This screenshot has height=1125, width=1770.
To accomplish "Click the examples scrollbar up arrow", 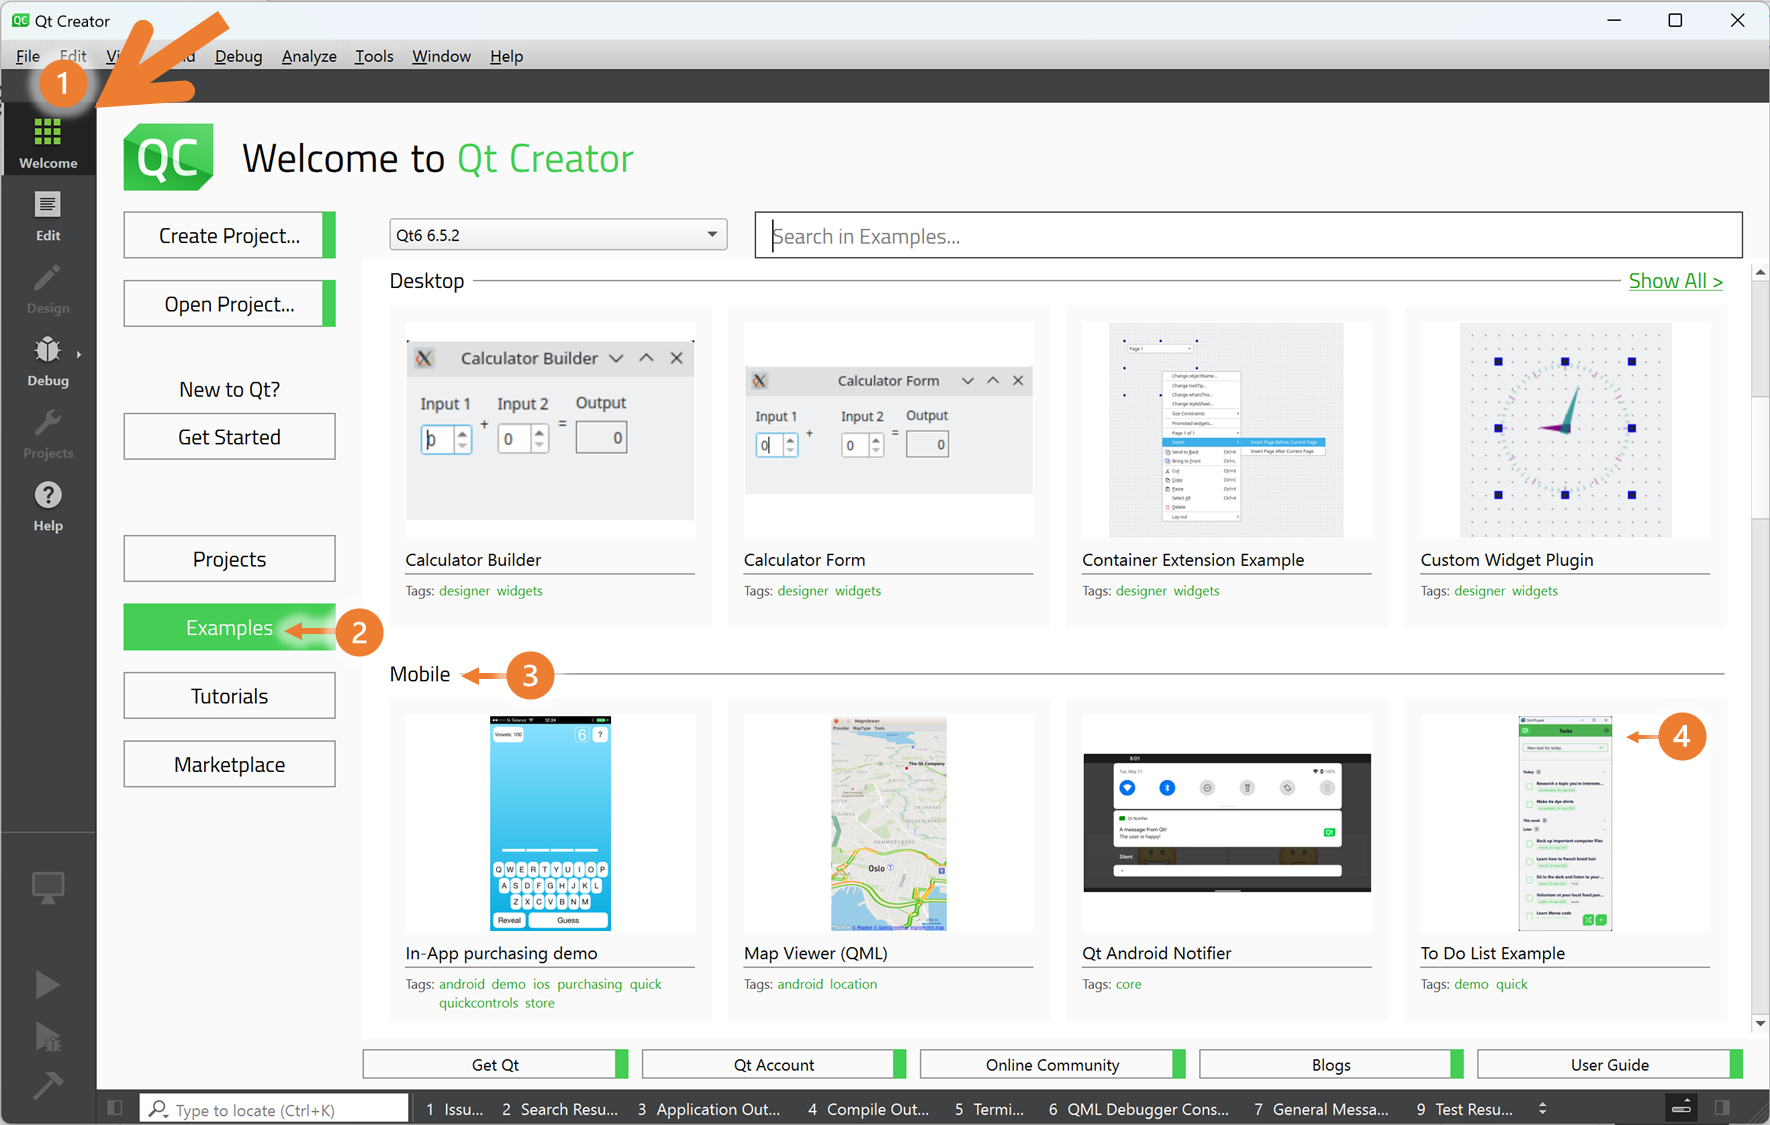I will (1760, 272).
